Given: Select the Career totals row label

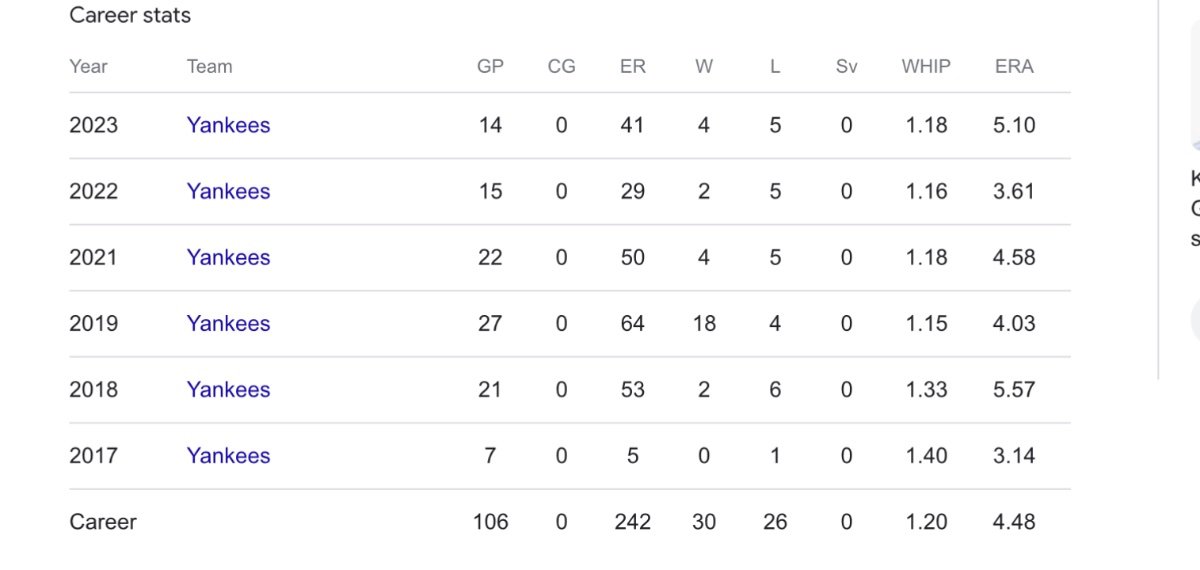Looking at the screenshot, I should click(103, 521).
